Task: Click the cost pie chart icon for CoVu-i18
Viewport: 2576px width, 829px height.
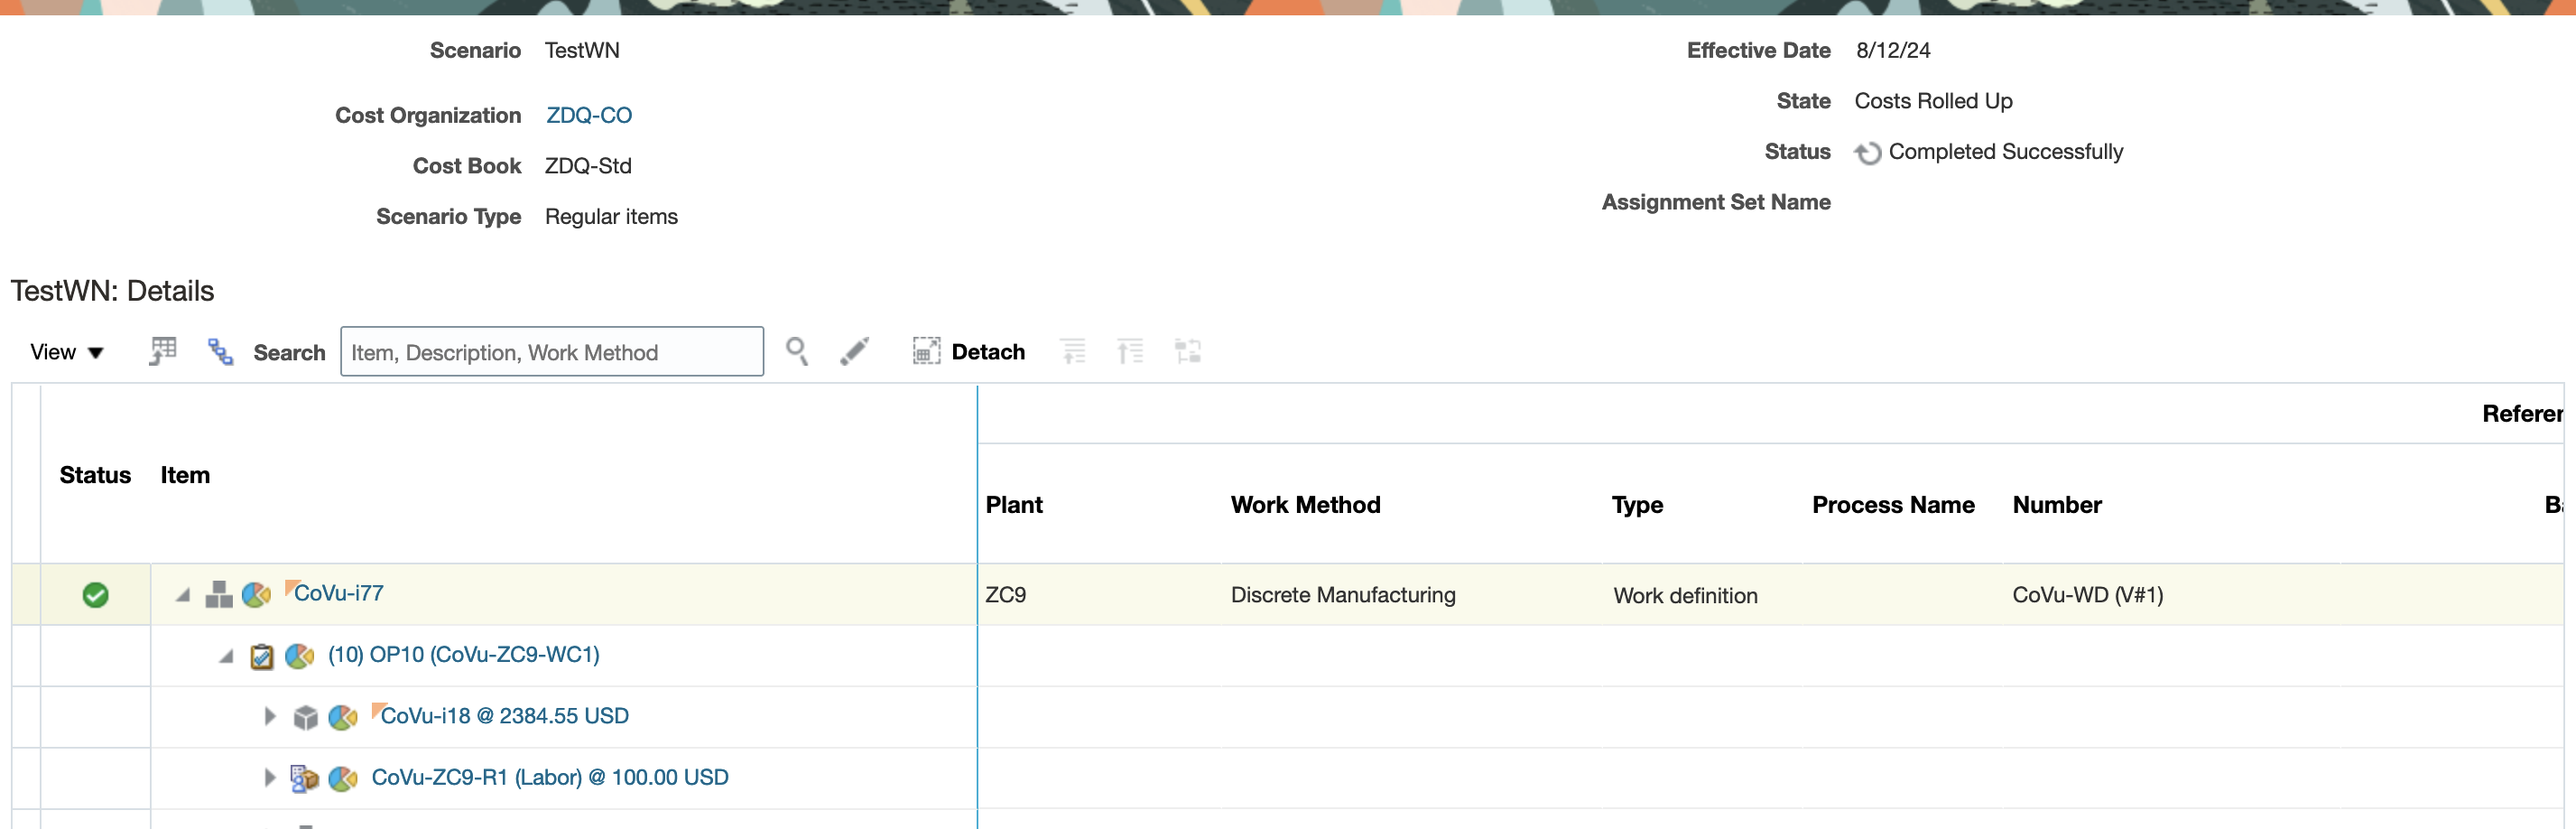Action: (x=342, y=717)
